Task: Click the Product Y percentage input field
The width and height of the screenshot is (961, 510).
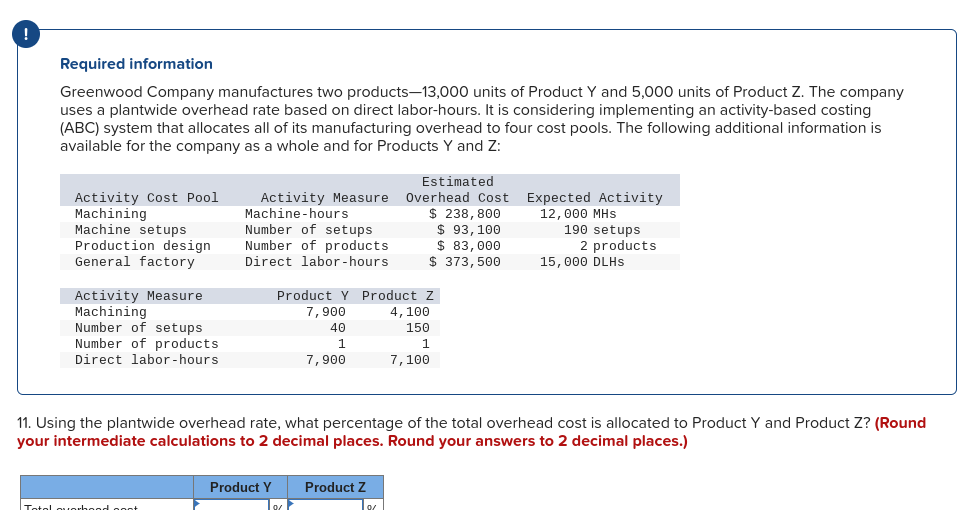Action: [231, 505]
